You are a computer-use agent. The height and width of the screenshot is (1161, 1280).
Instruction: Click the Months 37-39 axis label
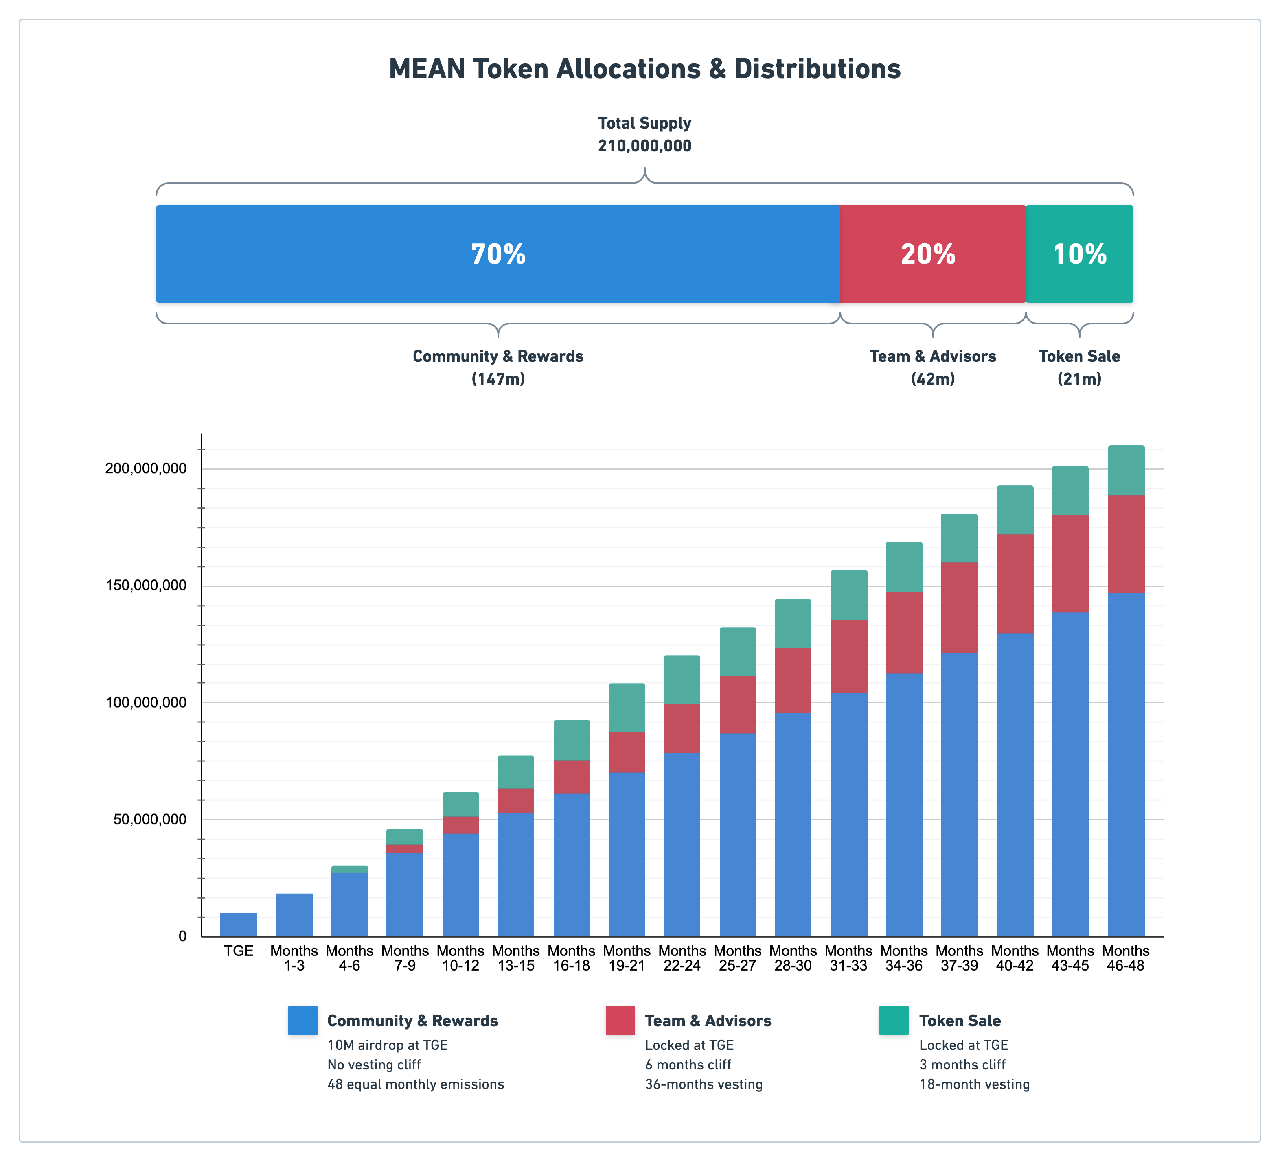coord(960,958)
